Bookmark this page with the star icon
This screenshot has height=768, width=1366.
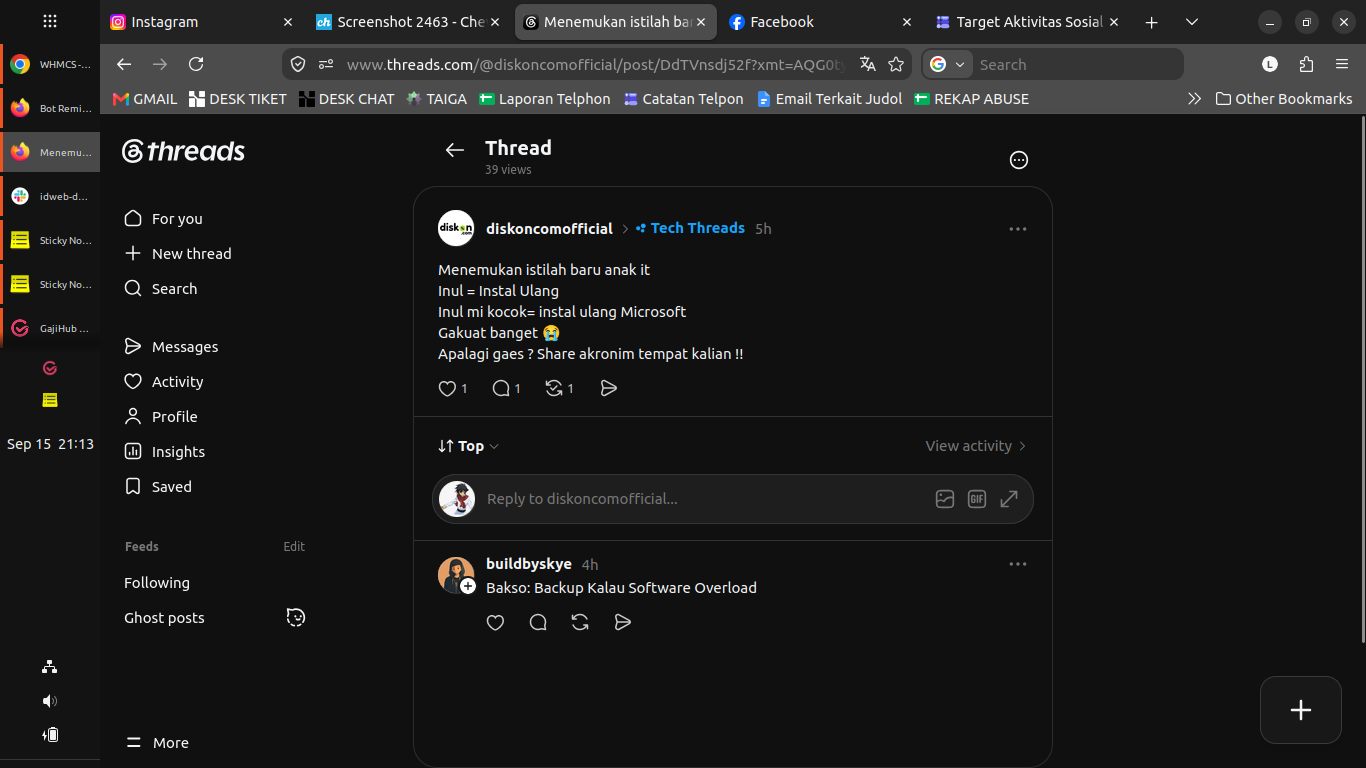click(896, 64)
